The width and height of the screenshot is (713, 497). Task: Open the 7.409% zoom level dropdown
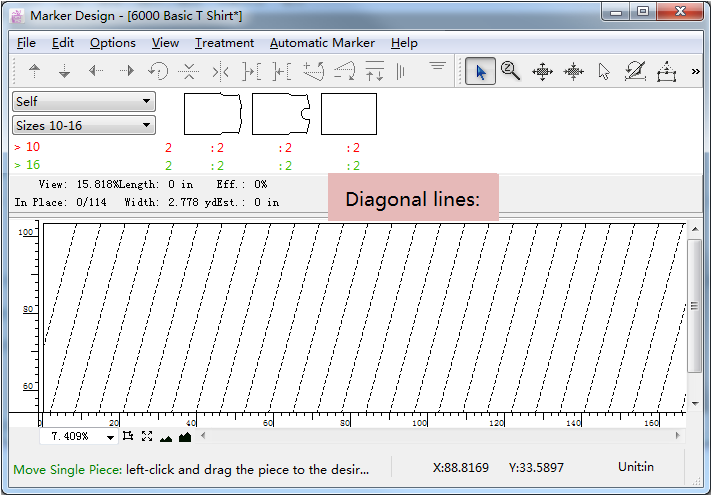coord(110,437)
